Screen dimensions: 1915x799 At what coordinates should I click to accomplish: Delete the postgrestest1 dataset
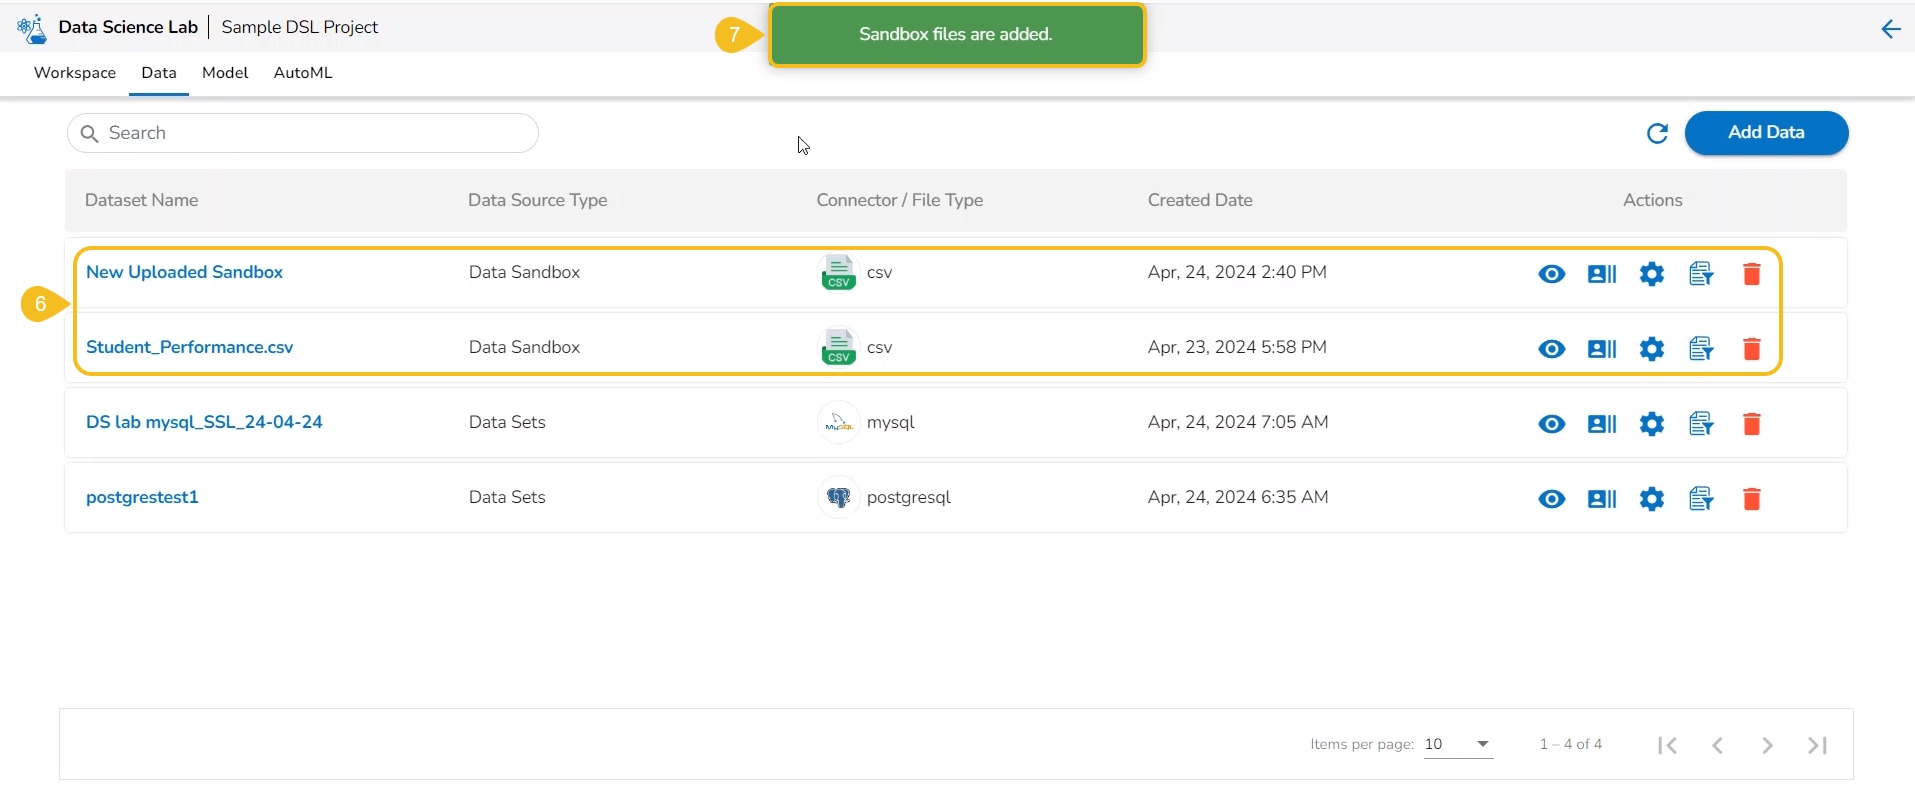pos(1751,499)
